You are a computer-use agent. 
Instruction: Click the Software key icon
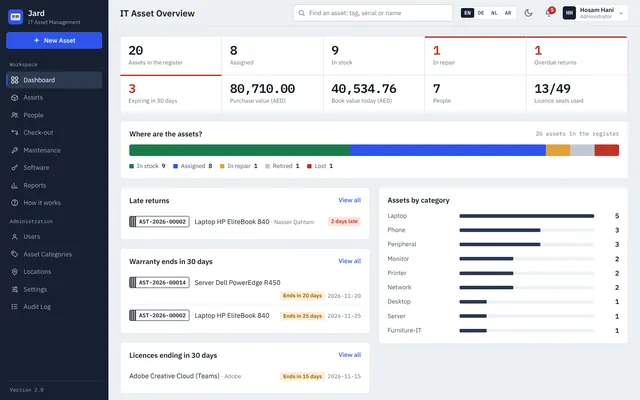(15, 168)
